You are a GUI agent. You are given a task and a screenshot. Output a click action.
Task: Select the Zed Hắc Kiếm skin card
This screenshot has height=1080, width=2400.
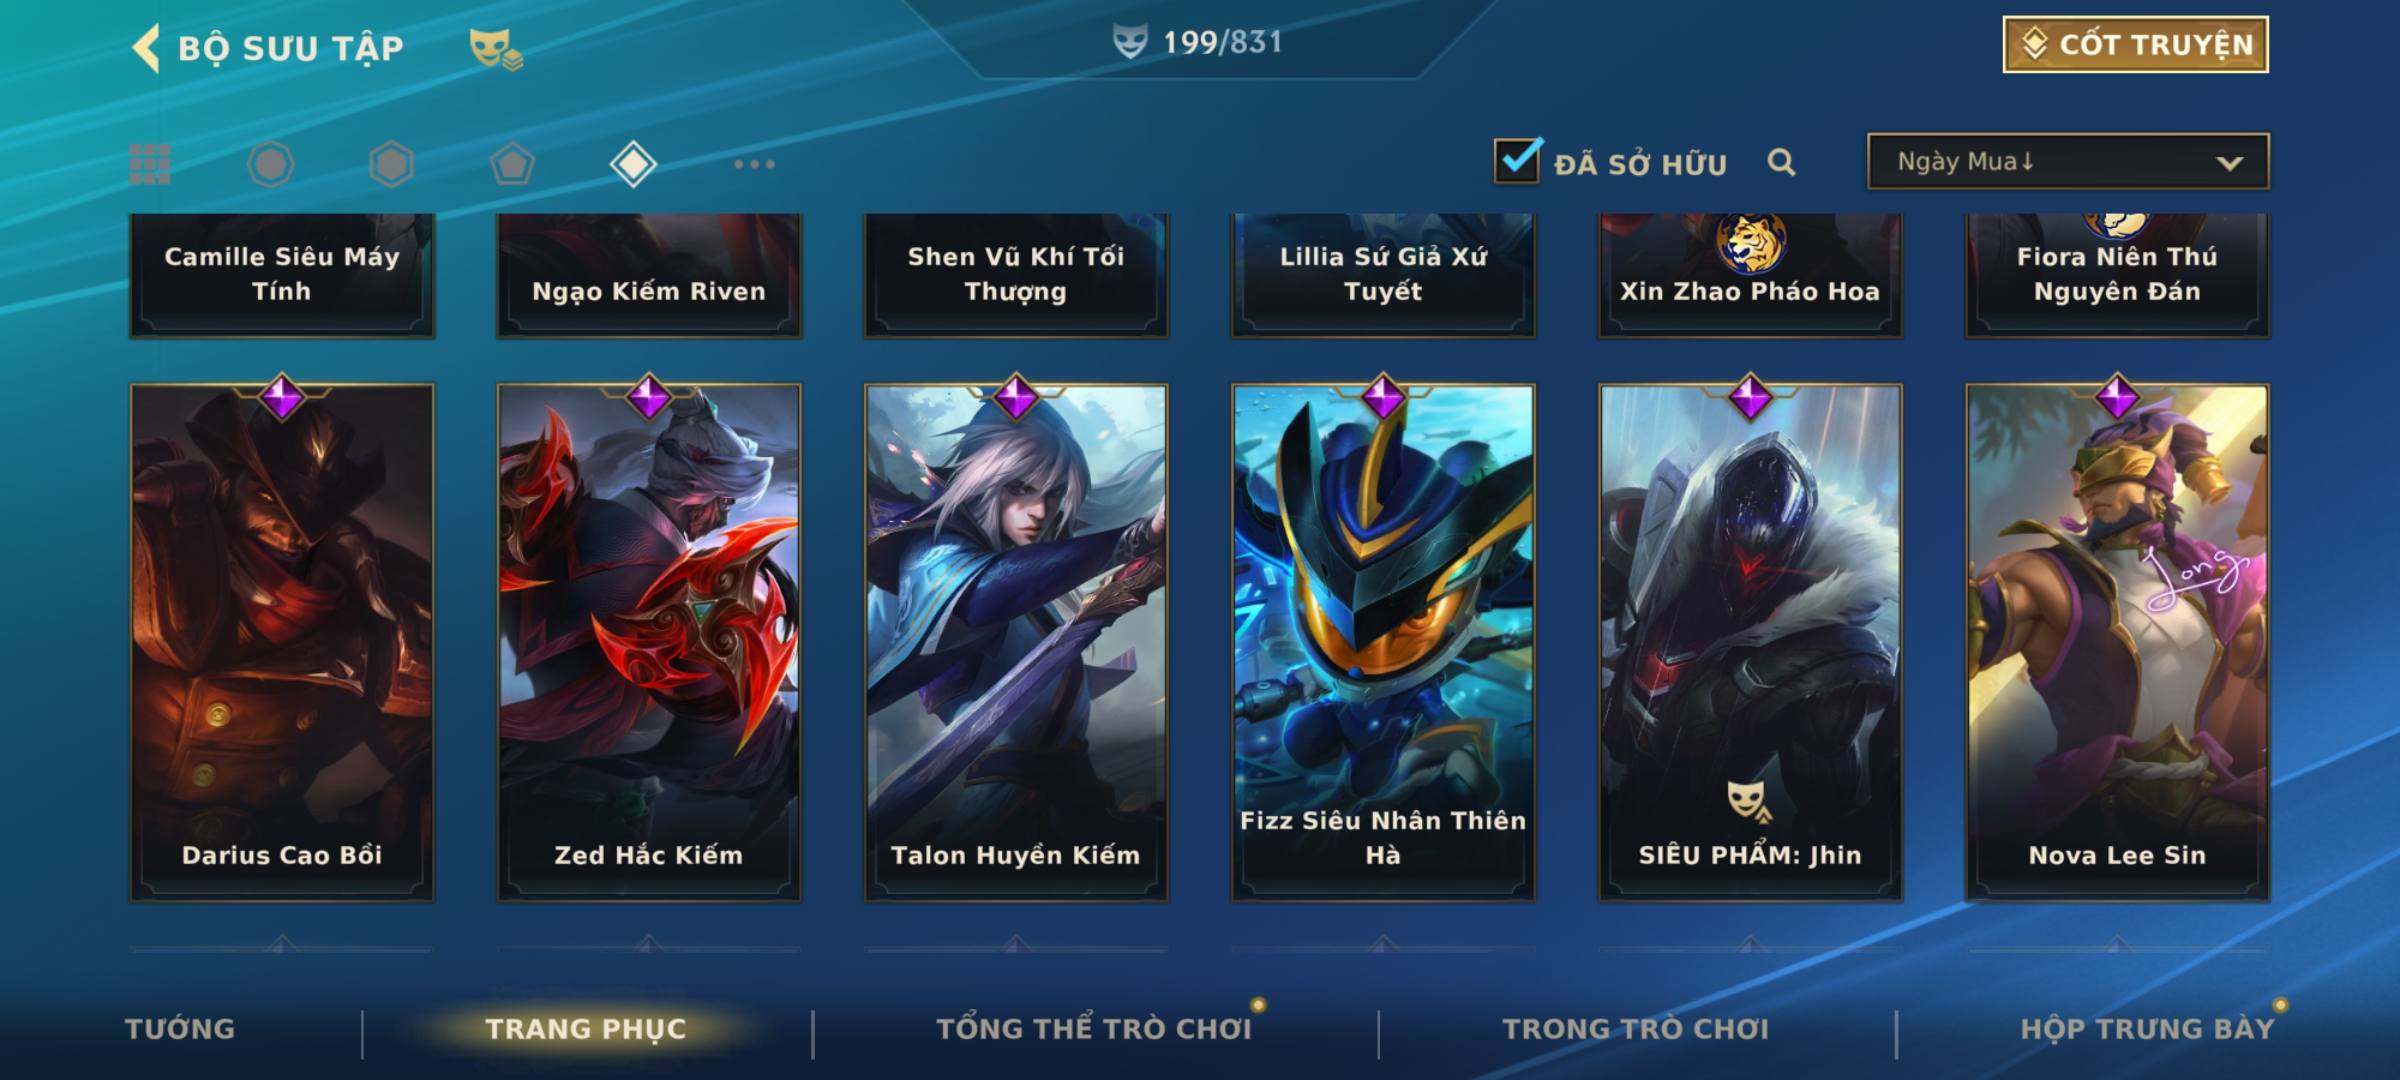point(649,642)
